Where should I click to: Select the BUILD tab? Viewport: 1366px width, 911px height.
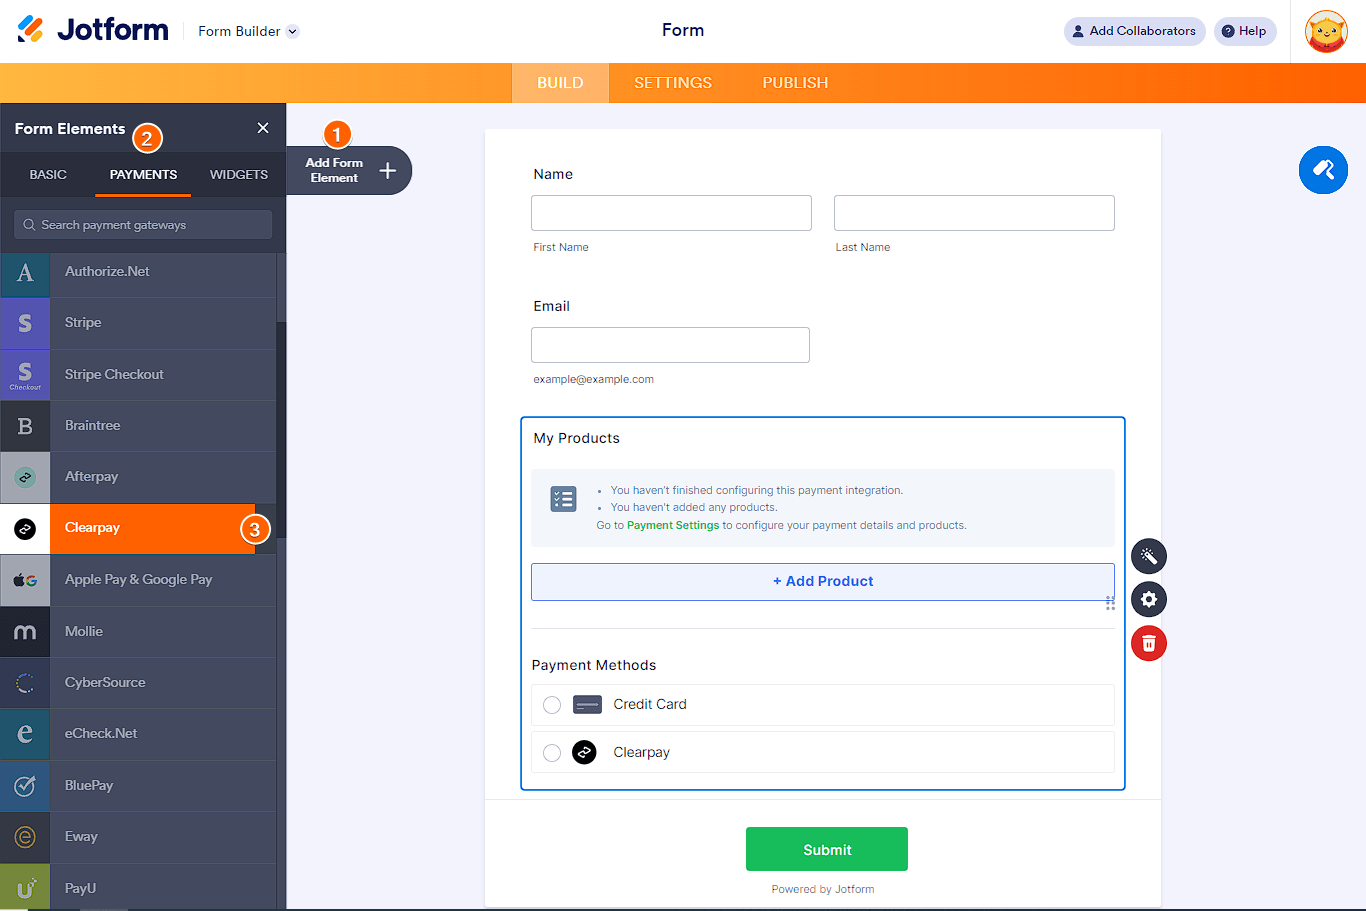560,83
